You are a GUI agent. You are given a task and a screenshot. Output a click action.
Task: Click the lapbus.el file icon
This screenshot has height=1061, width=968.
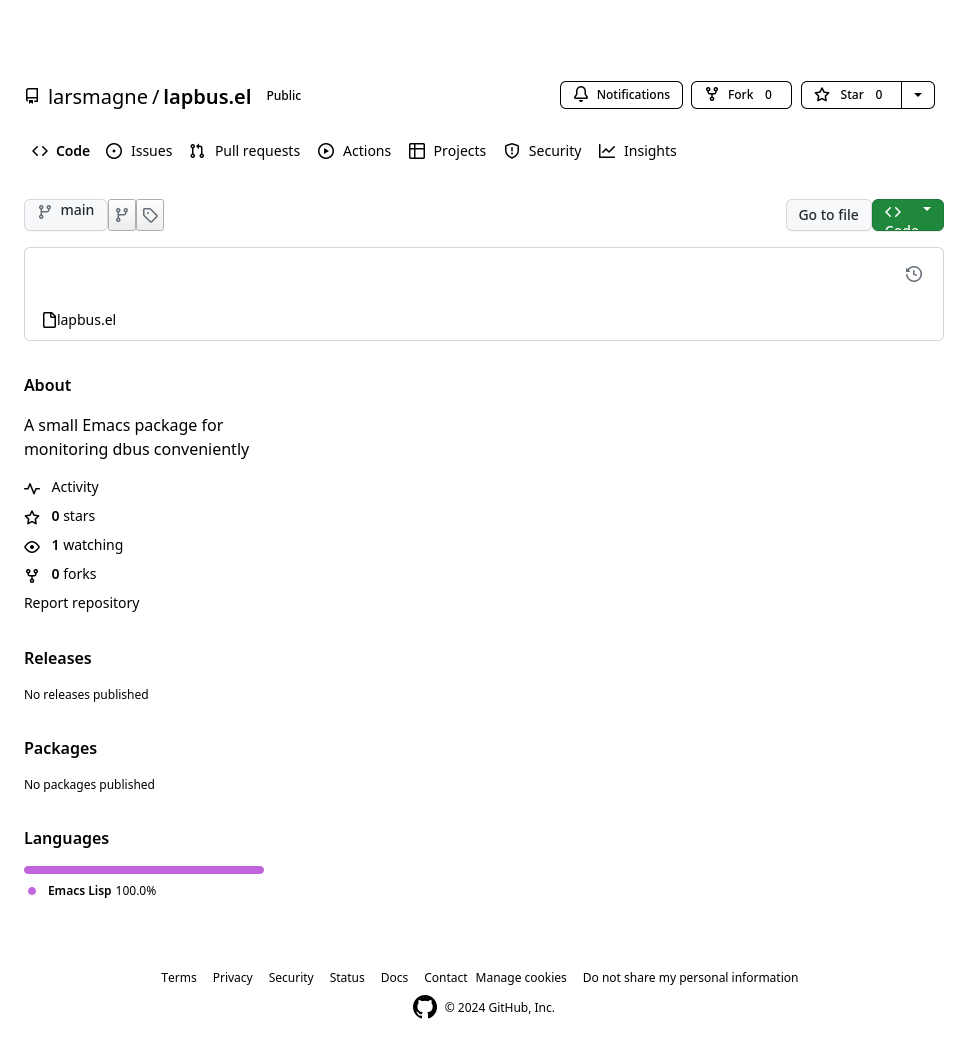(49, 320)
